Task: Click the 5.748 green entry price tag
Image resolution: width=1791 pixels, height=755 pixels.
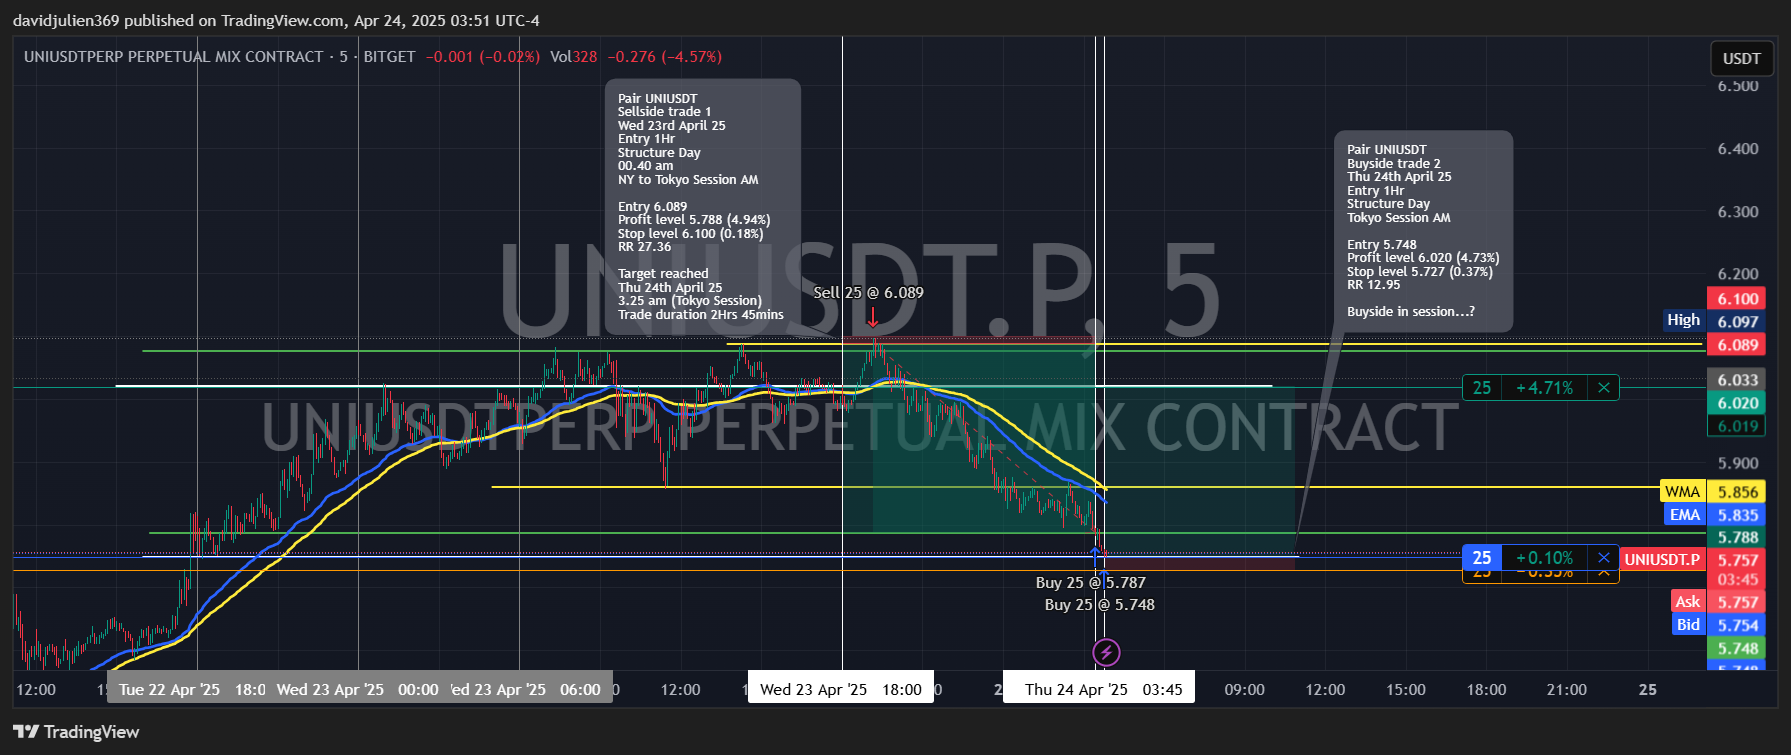Action: click(1738, 648)
